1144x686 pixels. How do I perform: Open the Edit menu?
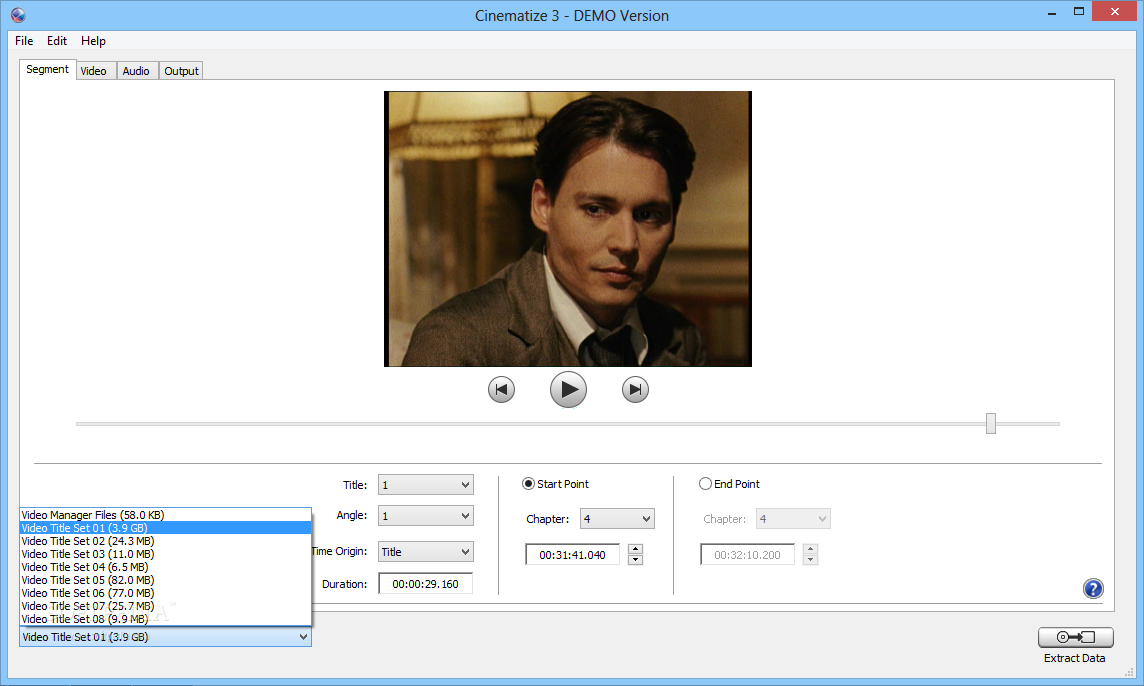[57, 41]
